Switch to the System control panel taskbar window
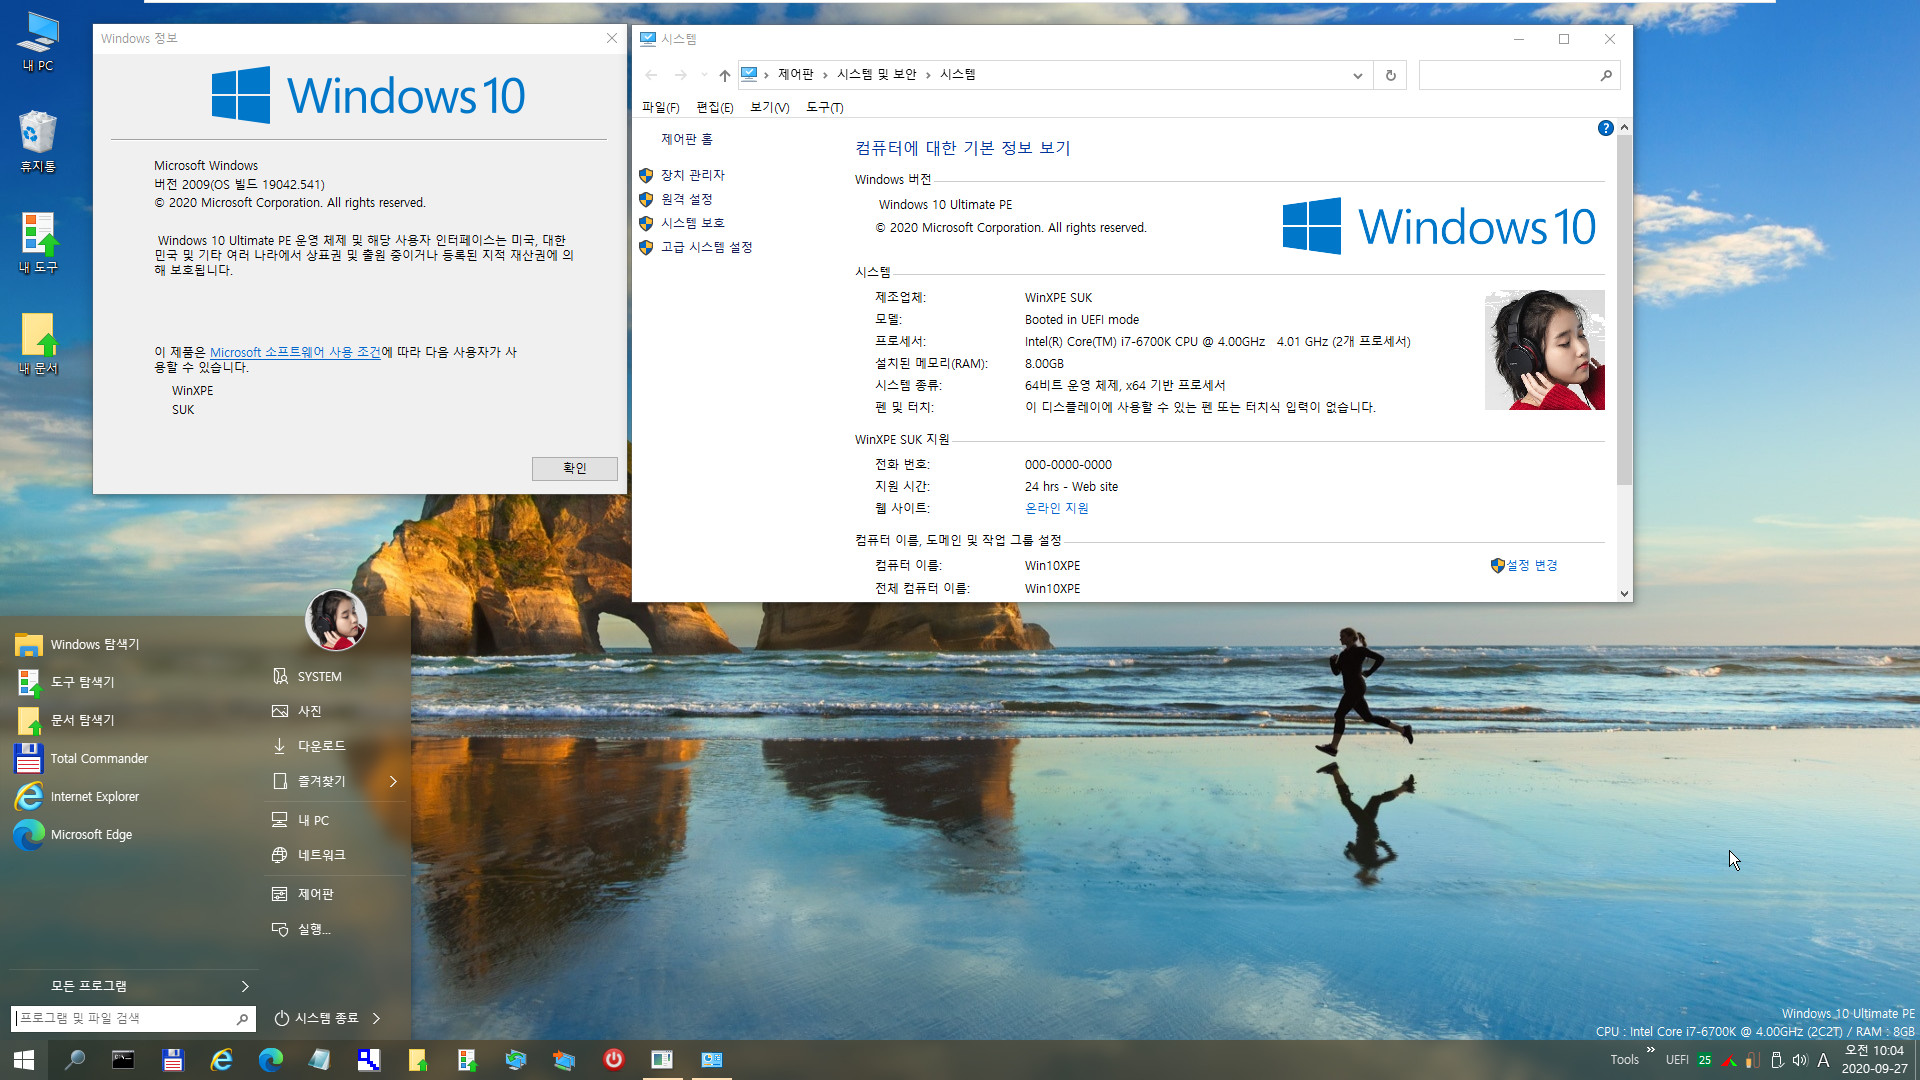Image resolution: width=1920 pixels, height=1080 pixels. (711, 1060)
